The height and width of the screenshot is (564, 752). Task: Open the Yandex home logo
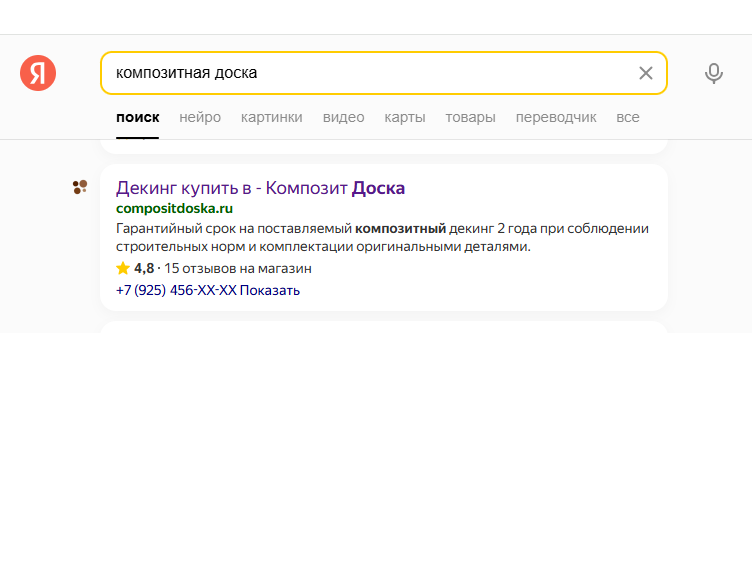tap(38, 73)
